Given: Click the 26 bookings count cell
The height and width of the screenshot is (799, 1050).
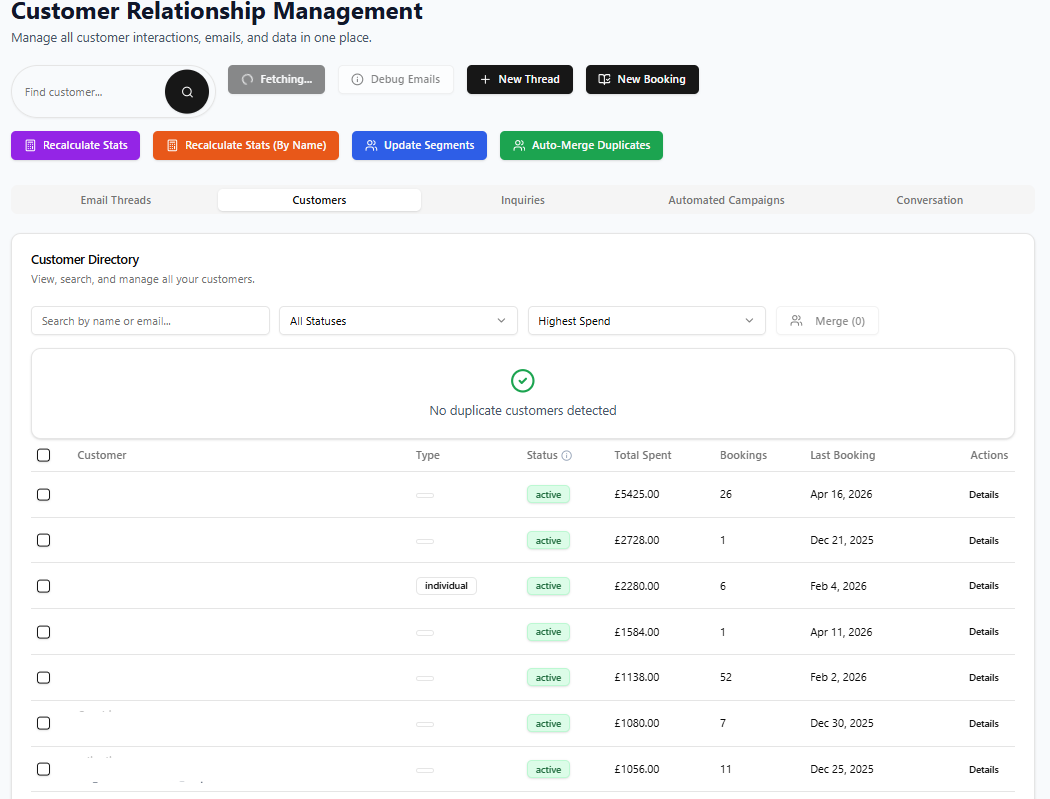Looking at the screenshot, I should coord(726,494).
